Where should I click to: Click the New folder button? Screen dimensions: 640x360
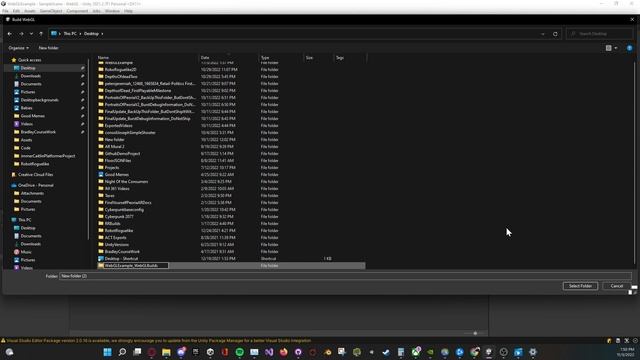(49, 48)
